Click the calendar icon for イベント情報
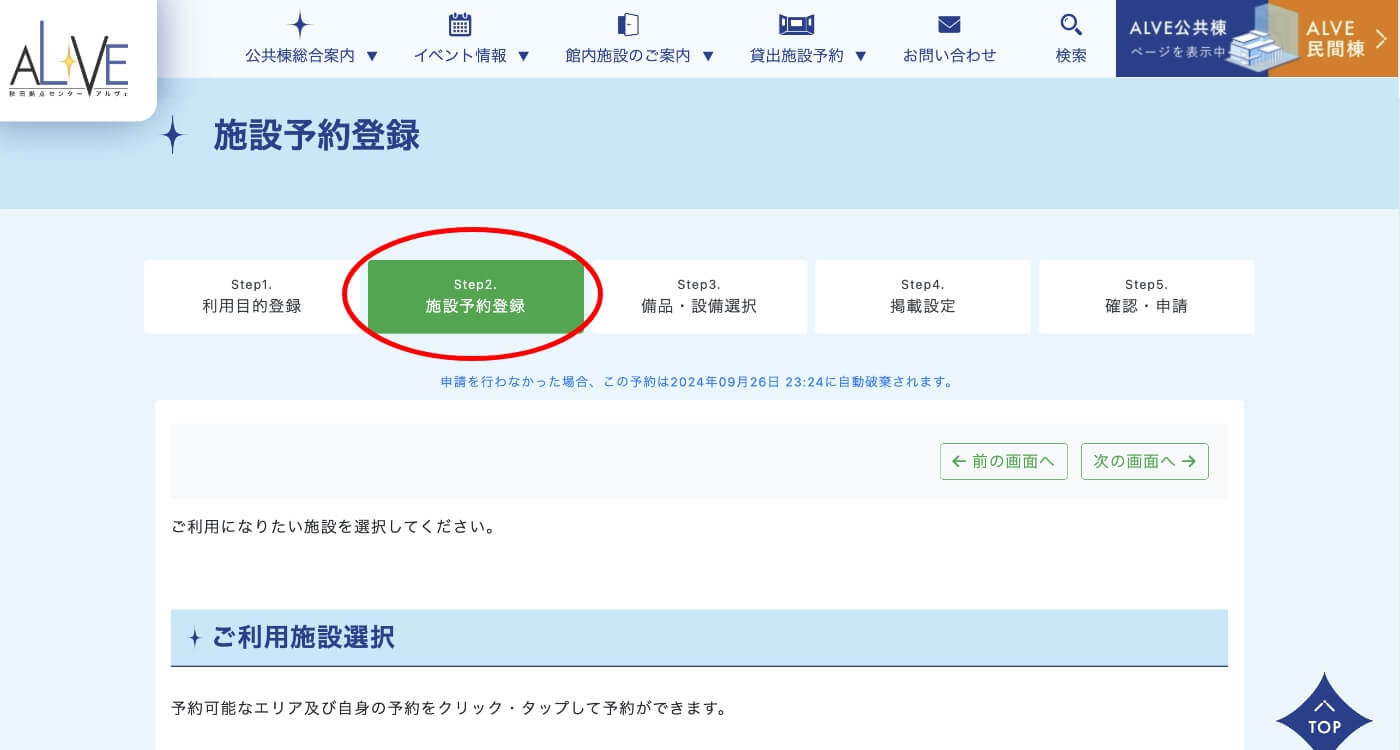 [x=460, y=25]
